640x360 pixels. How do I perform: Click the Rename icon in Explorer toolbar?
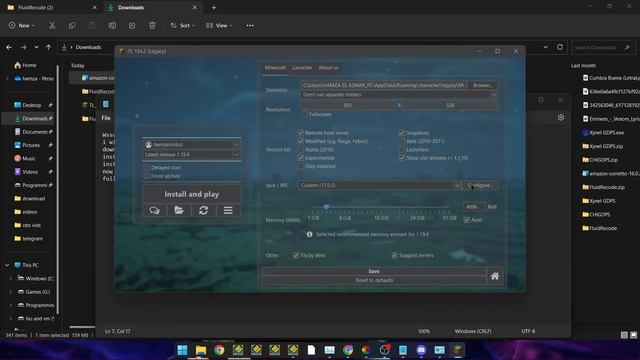pyautogui.click(x=112, y=25)
